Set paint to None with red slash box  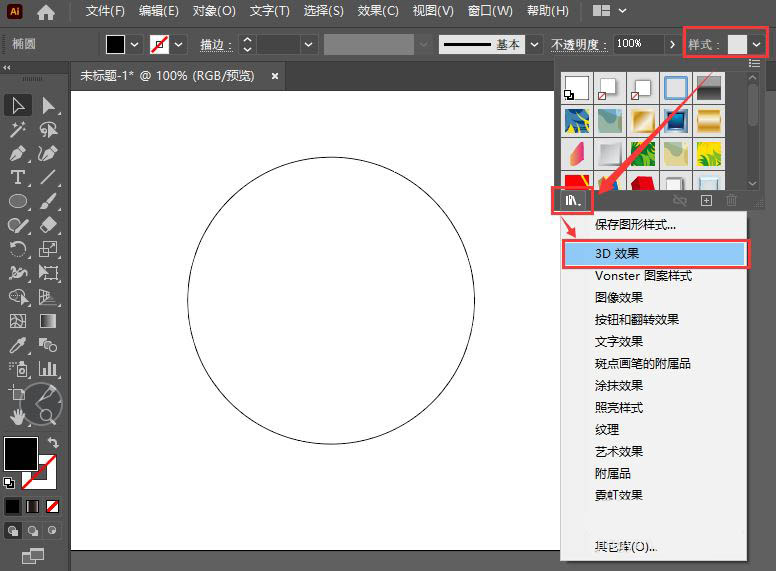52,506
